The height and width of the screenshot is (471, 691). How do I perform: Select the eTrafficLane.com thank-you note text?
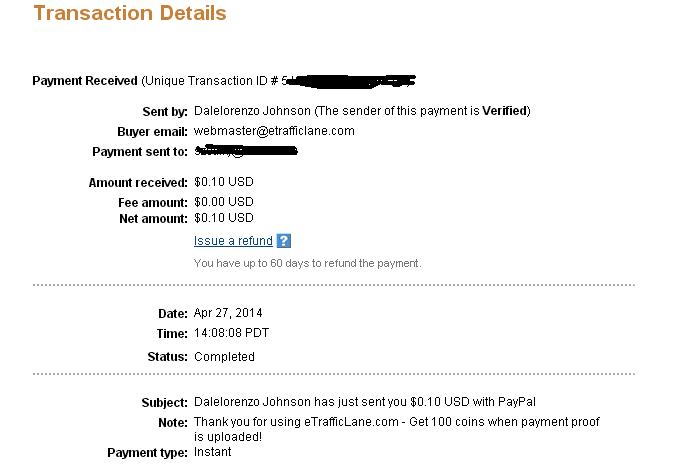[397, 429]
